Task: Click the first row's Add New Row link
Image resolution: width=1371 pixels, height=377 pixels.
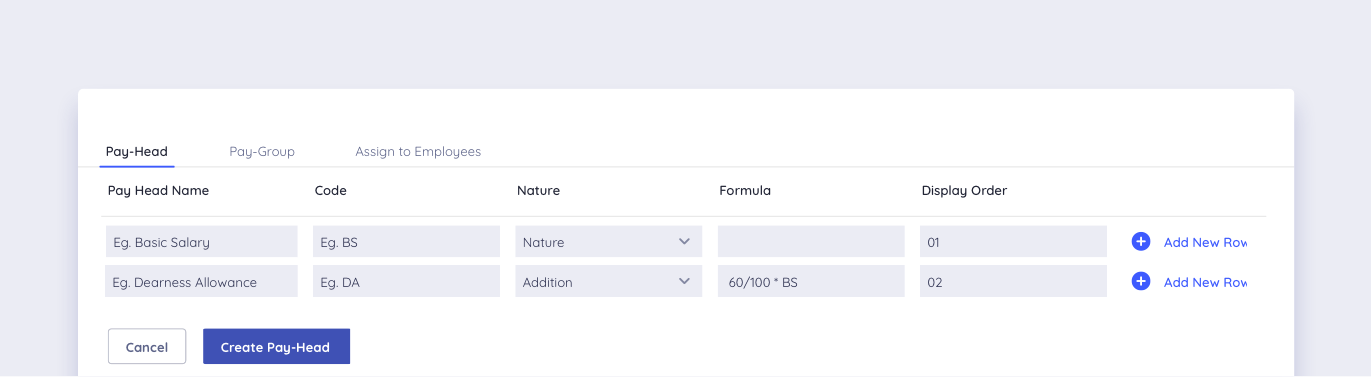Action: 1205,242
